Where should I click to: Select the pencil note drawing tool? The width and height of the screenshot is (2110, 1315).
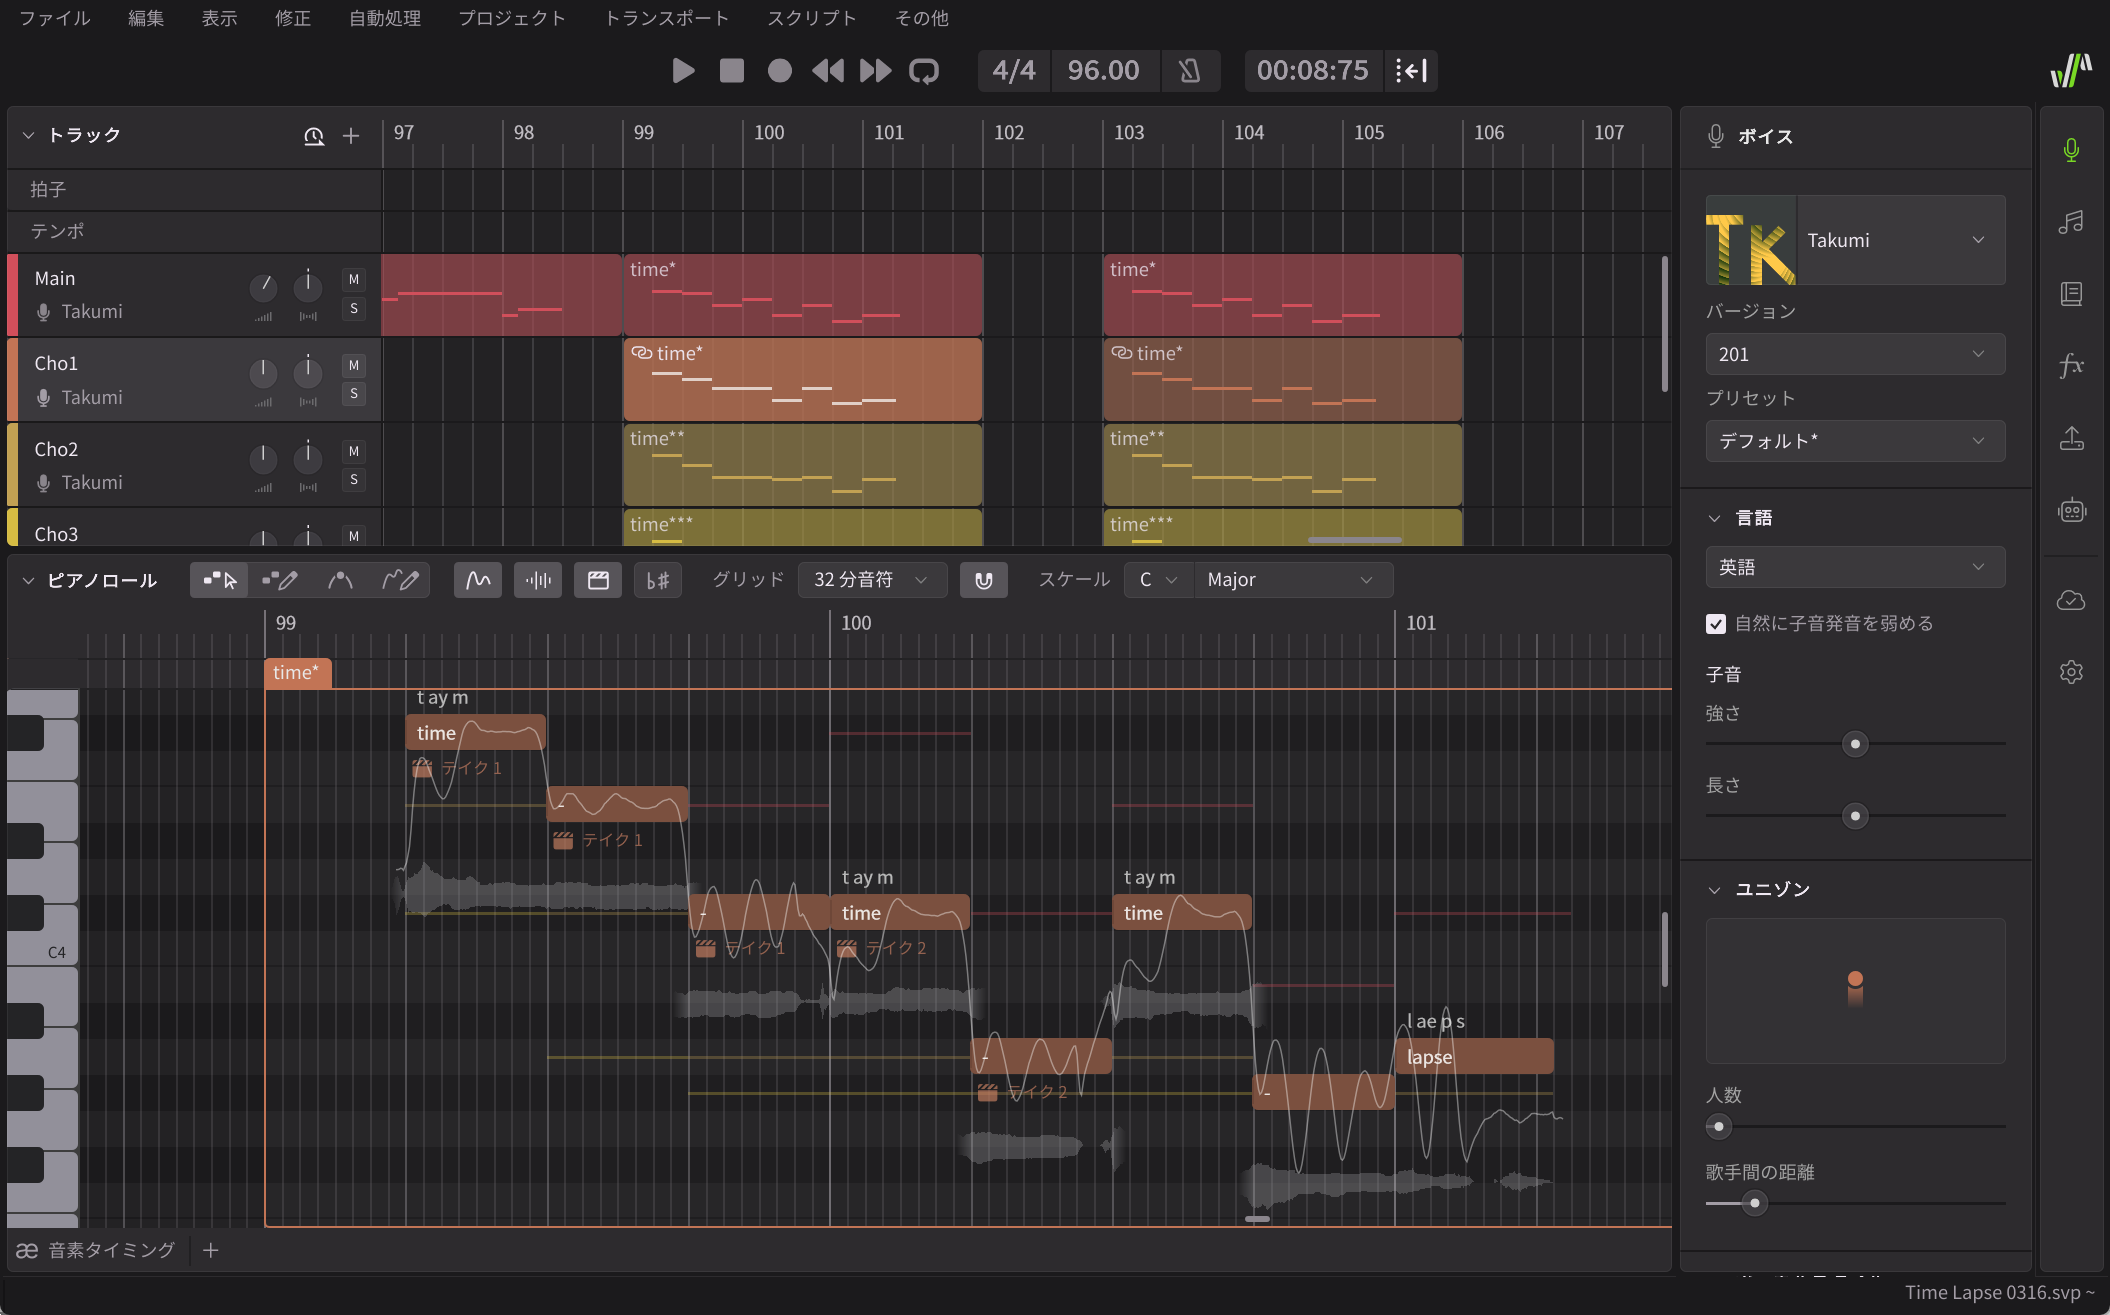point(279,580)
